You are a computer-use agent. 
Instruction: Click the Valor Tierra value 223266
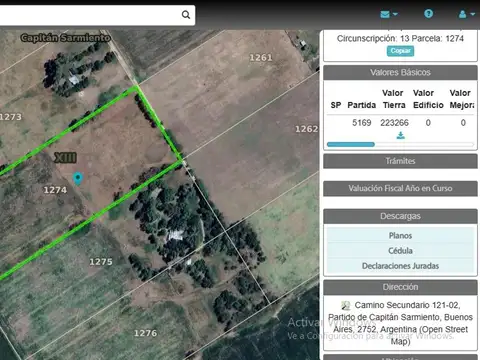click(394, 123)
